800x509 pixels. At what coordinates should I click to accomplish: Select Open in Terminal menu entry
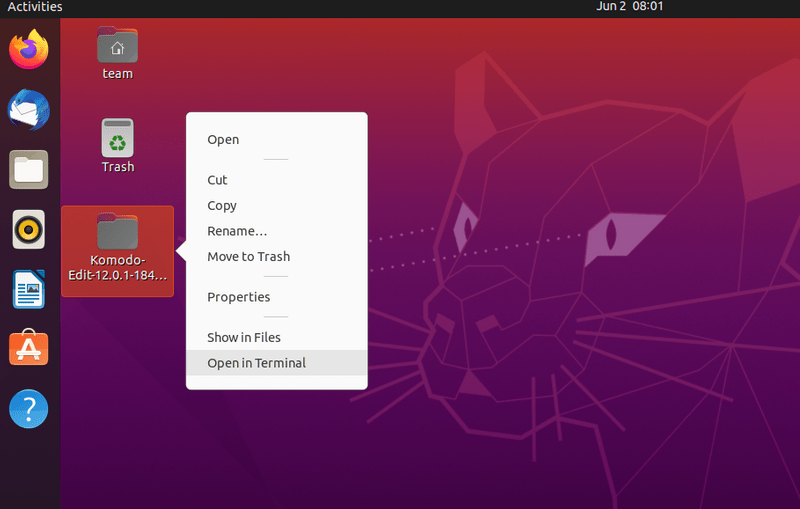click(277, 363)
